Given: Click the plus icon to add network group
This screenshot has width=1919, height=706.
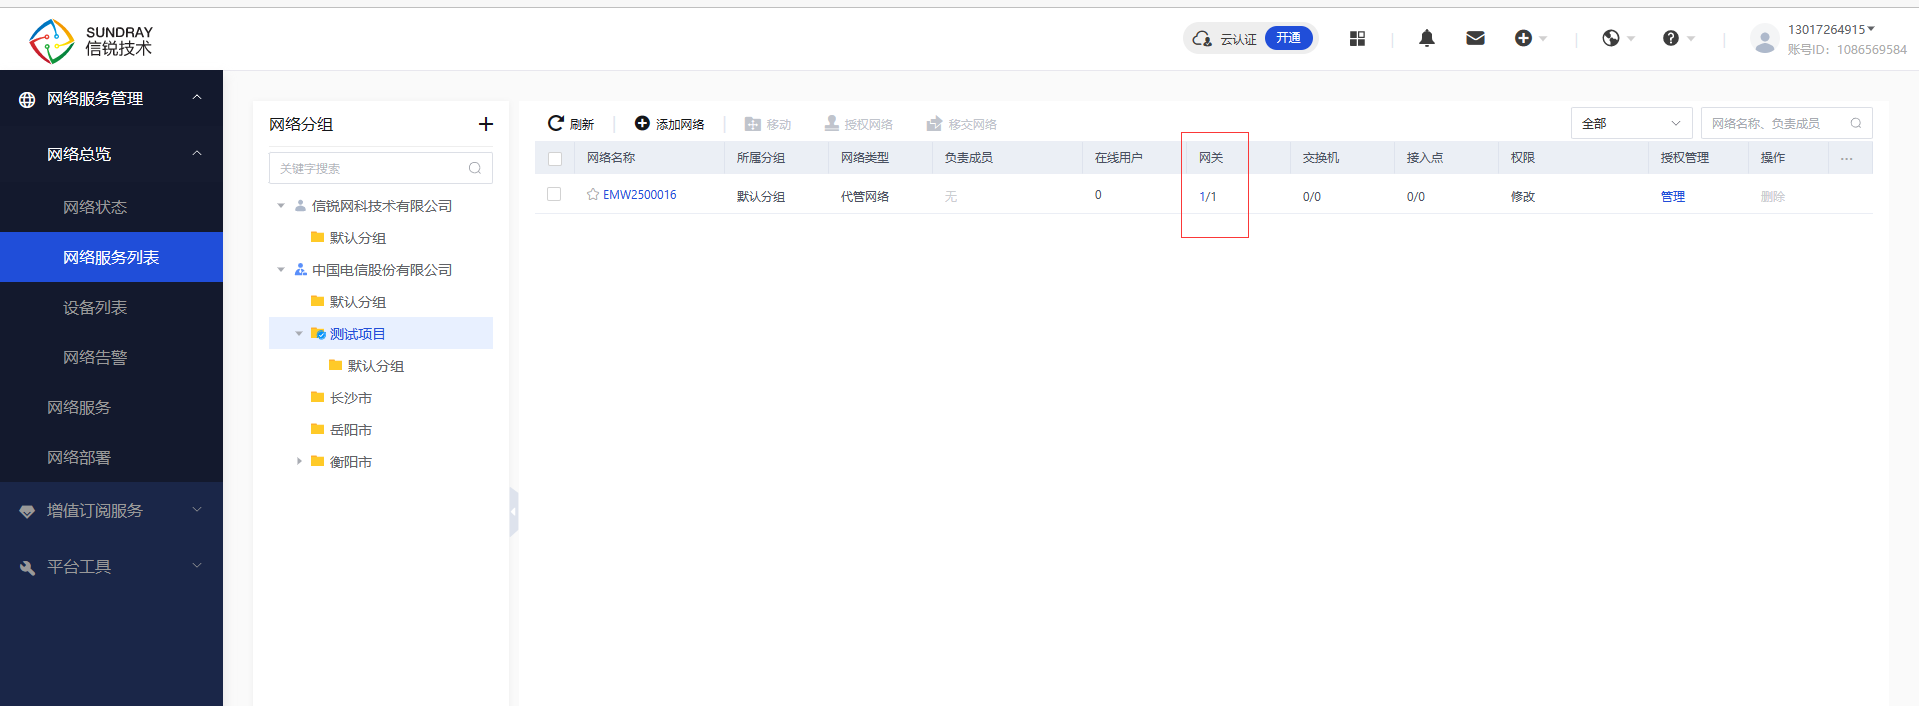Looking at the screenshot, I should [486, 124].
